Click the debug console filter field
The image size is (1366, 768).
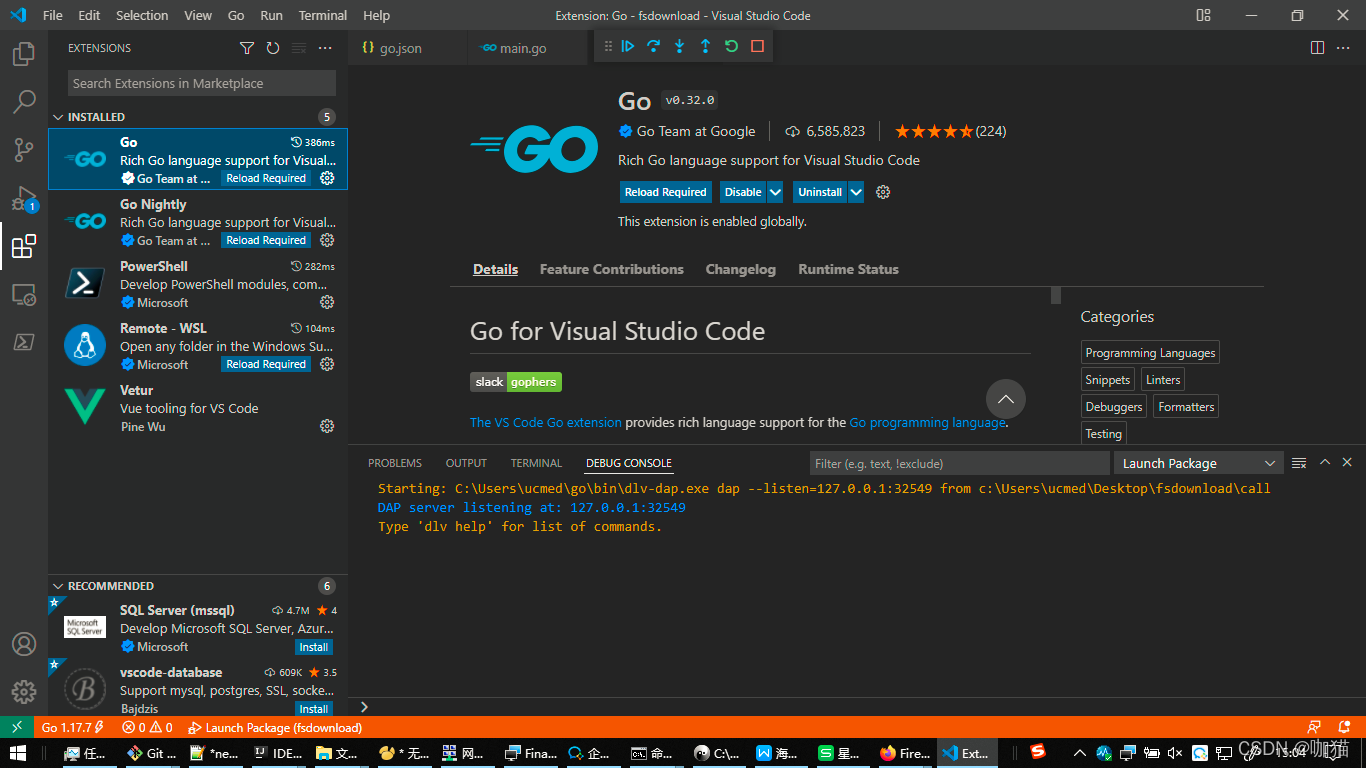[959, 463]
